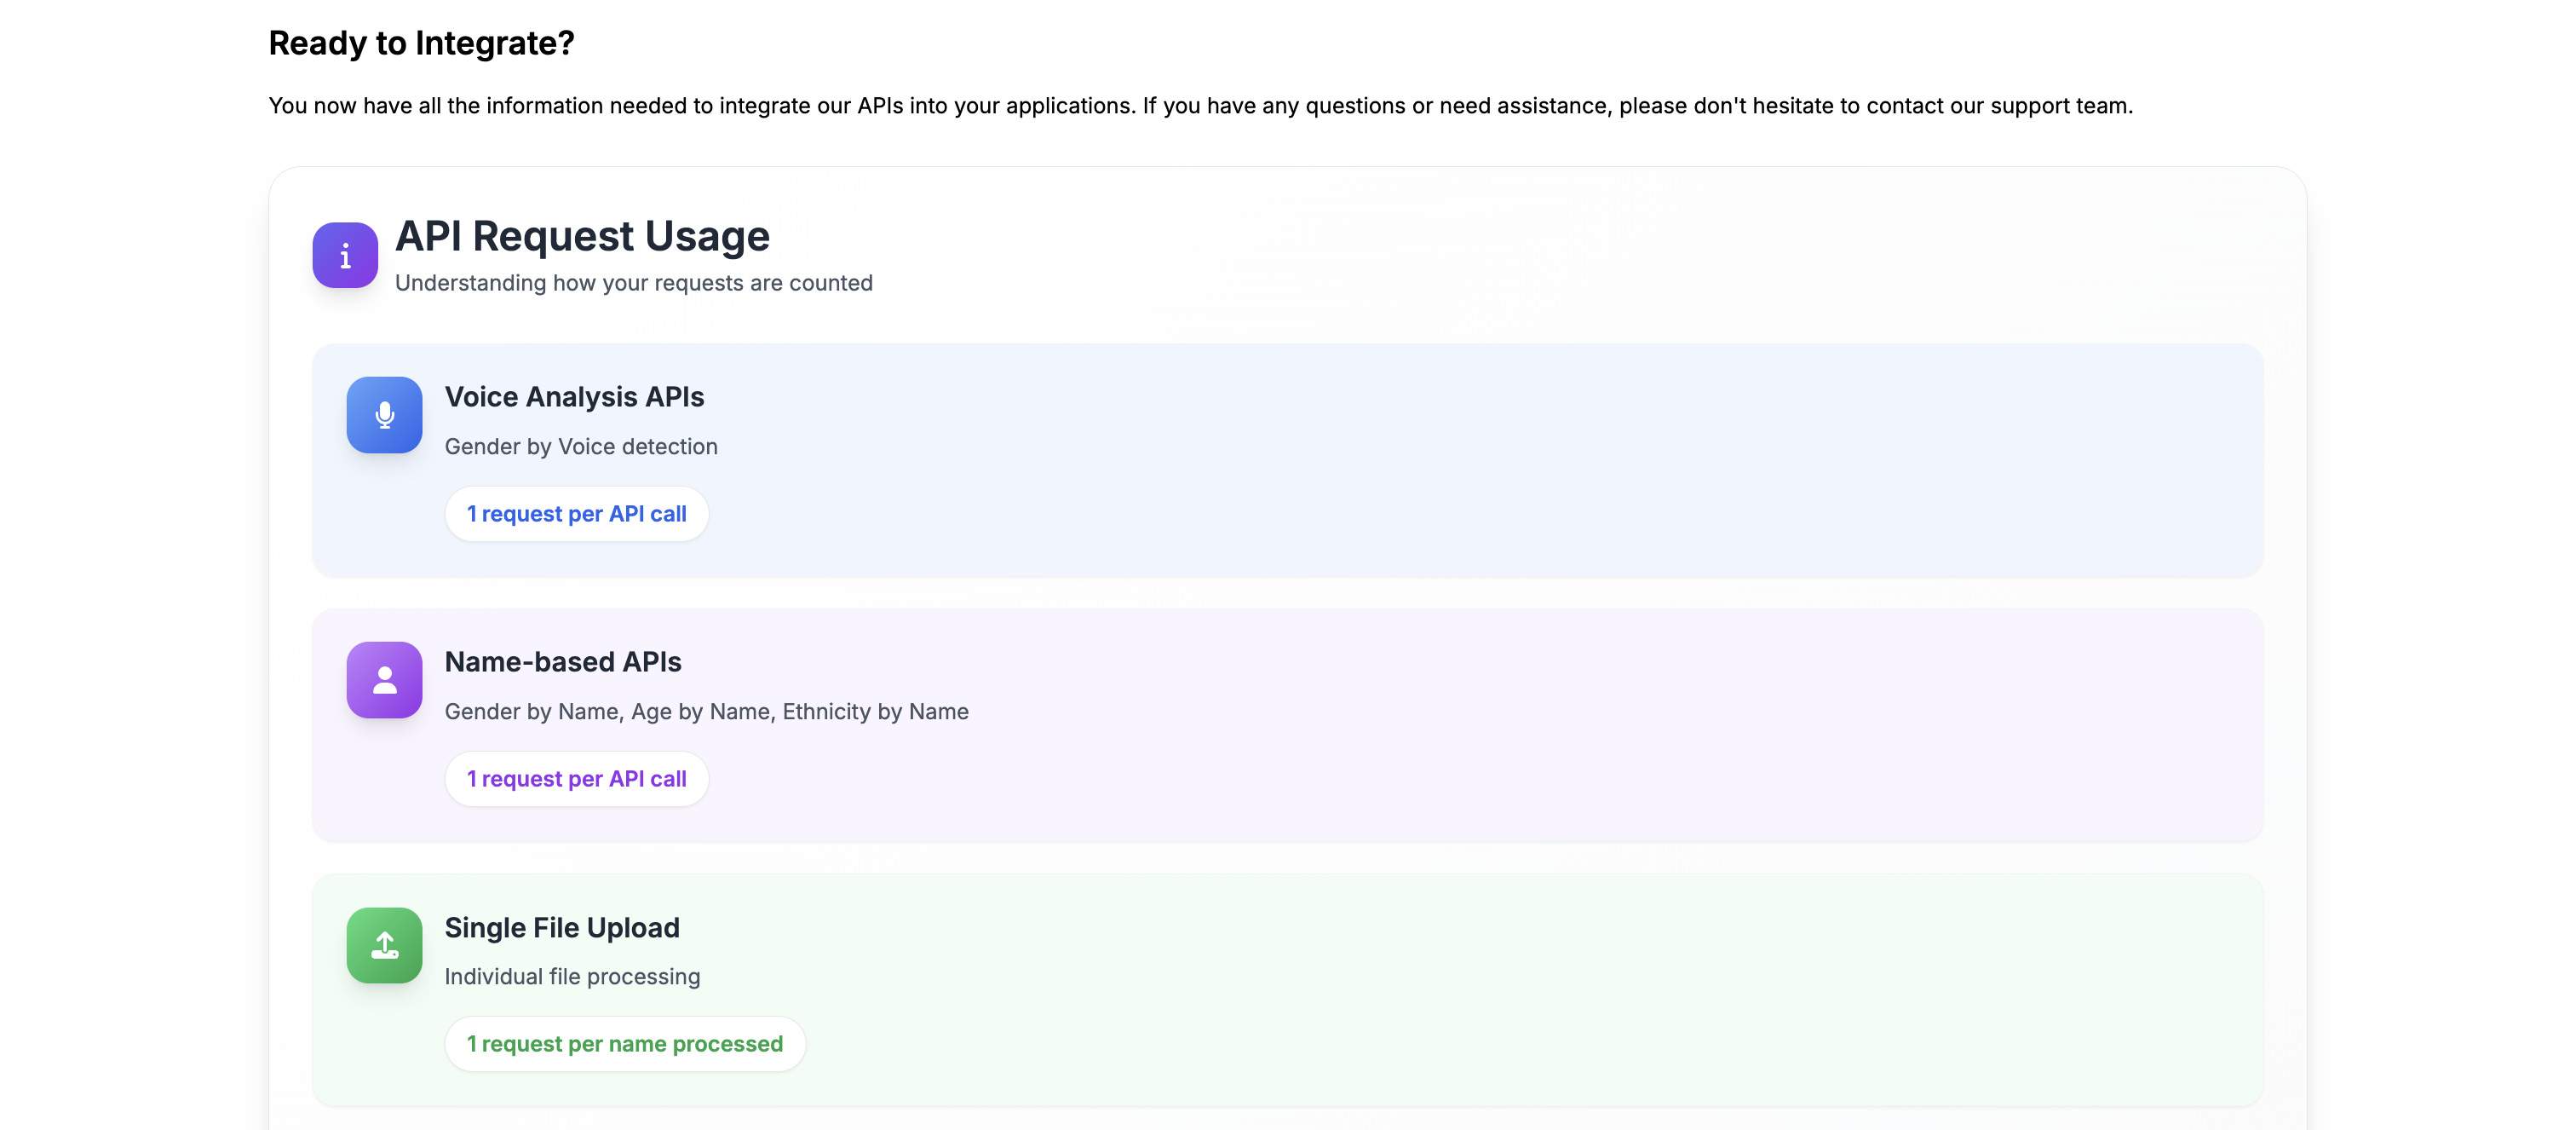Click the purple info icon
The width and height of the screenshot is (2576, 1130).
[x=345, y=255]
